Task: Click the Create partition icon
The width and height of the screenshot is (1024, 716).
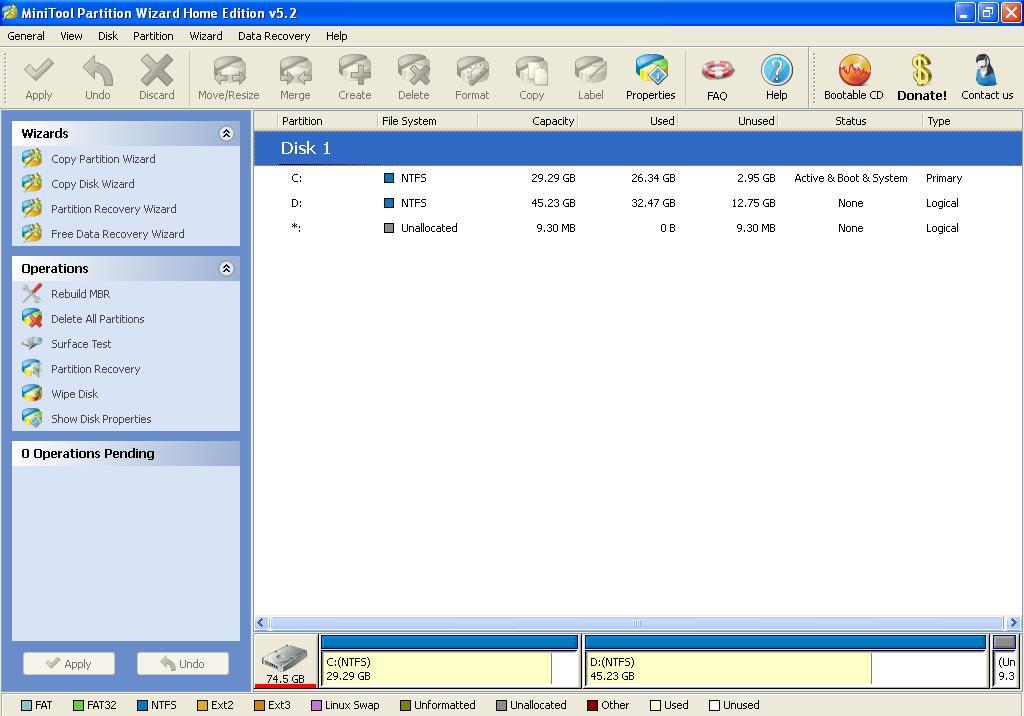Action: 354,77
